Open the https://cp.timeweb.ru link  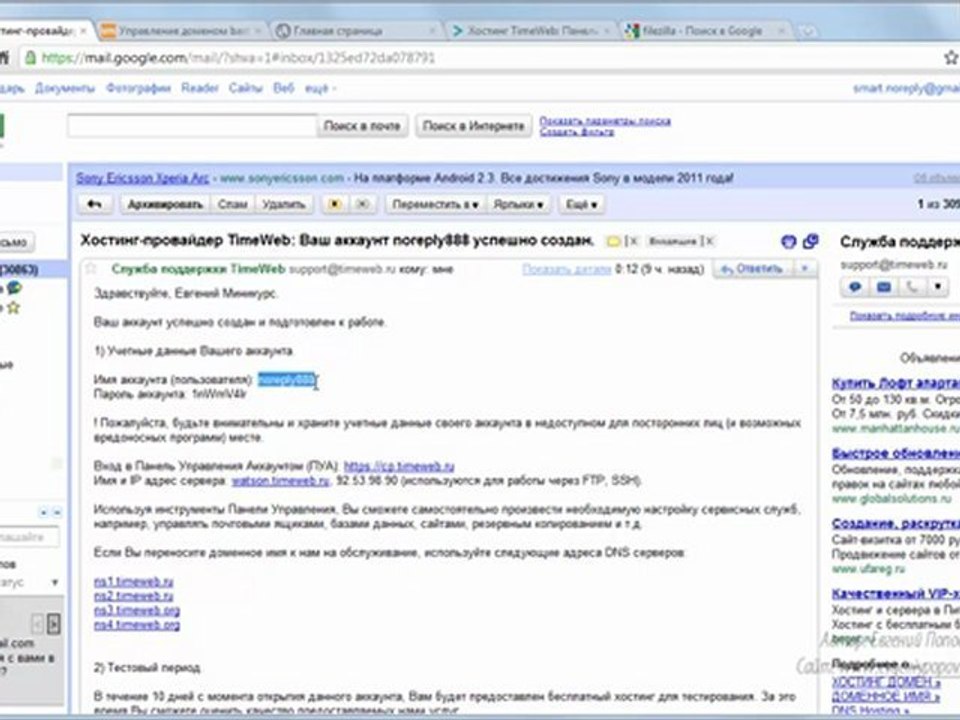399,467
